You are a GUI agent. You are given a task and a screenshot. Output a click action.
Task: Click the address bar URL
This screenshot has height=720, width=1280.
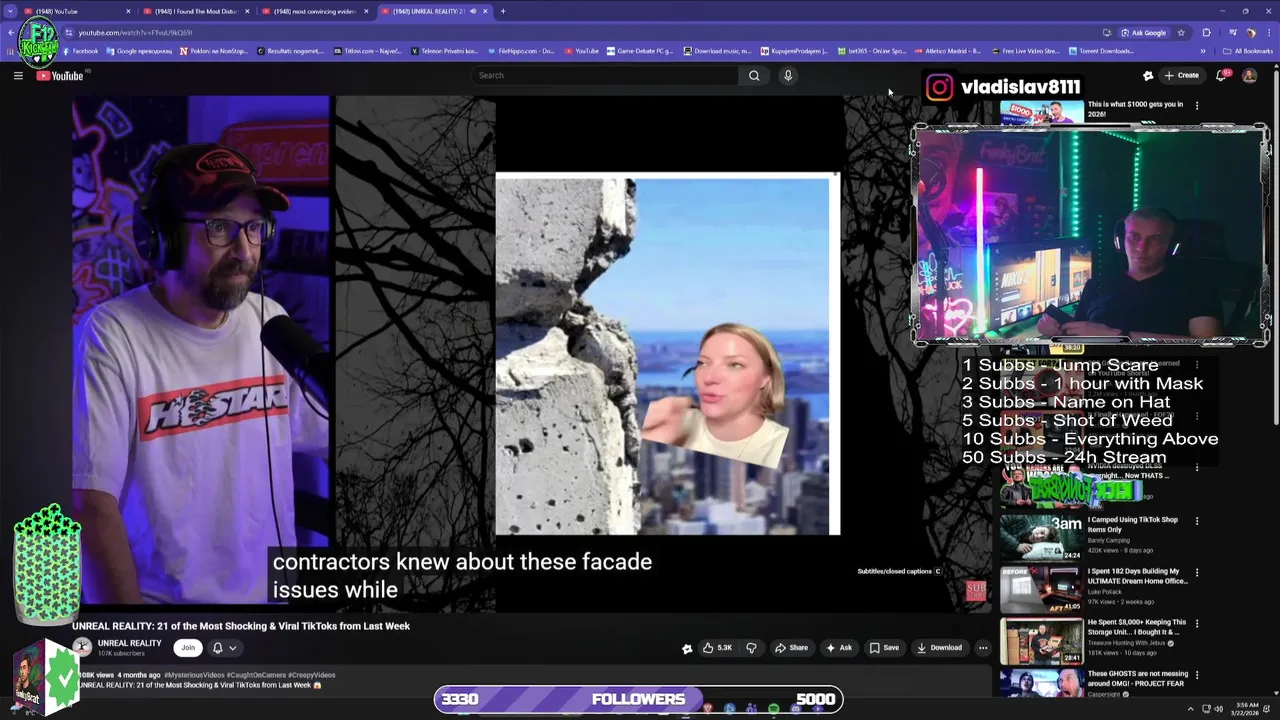click(135, 32)
